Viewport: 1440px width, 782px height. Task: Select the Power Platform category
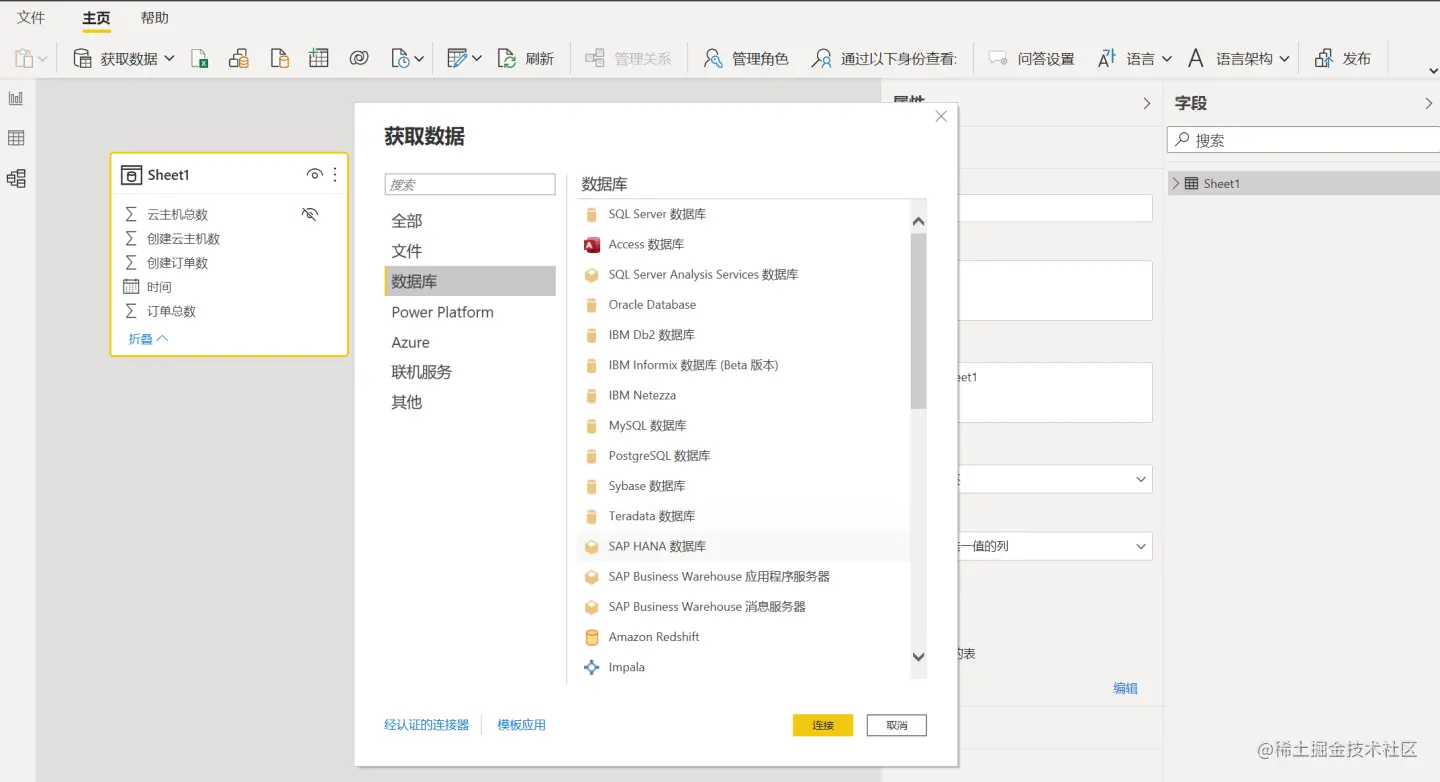(470, 312)
